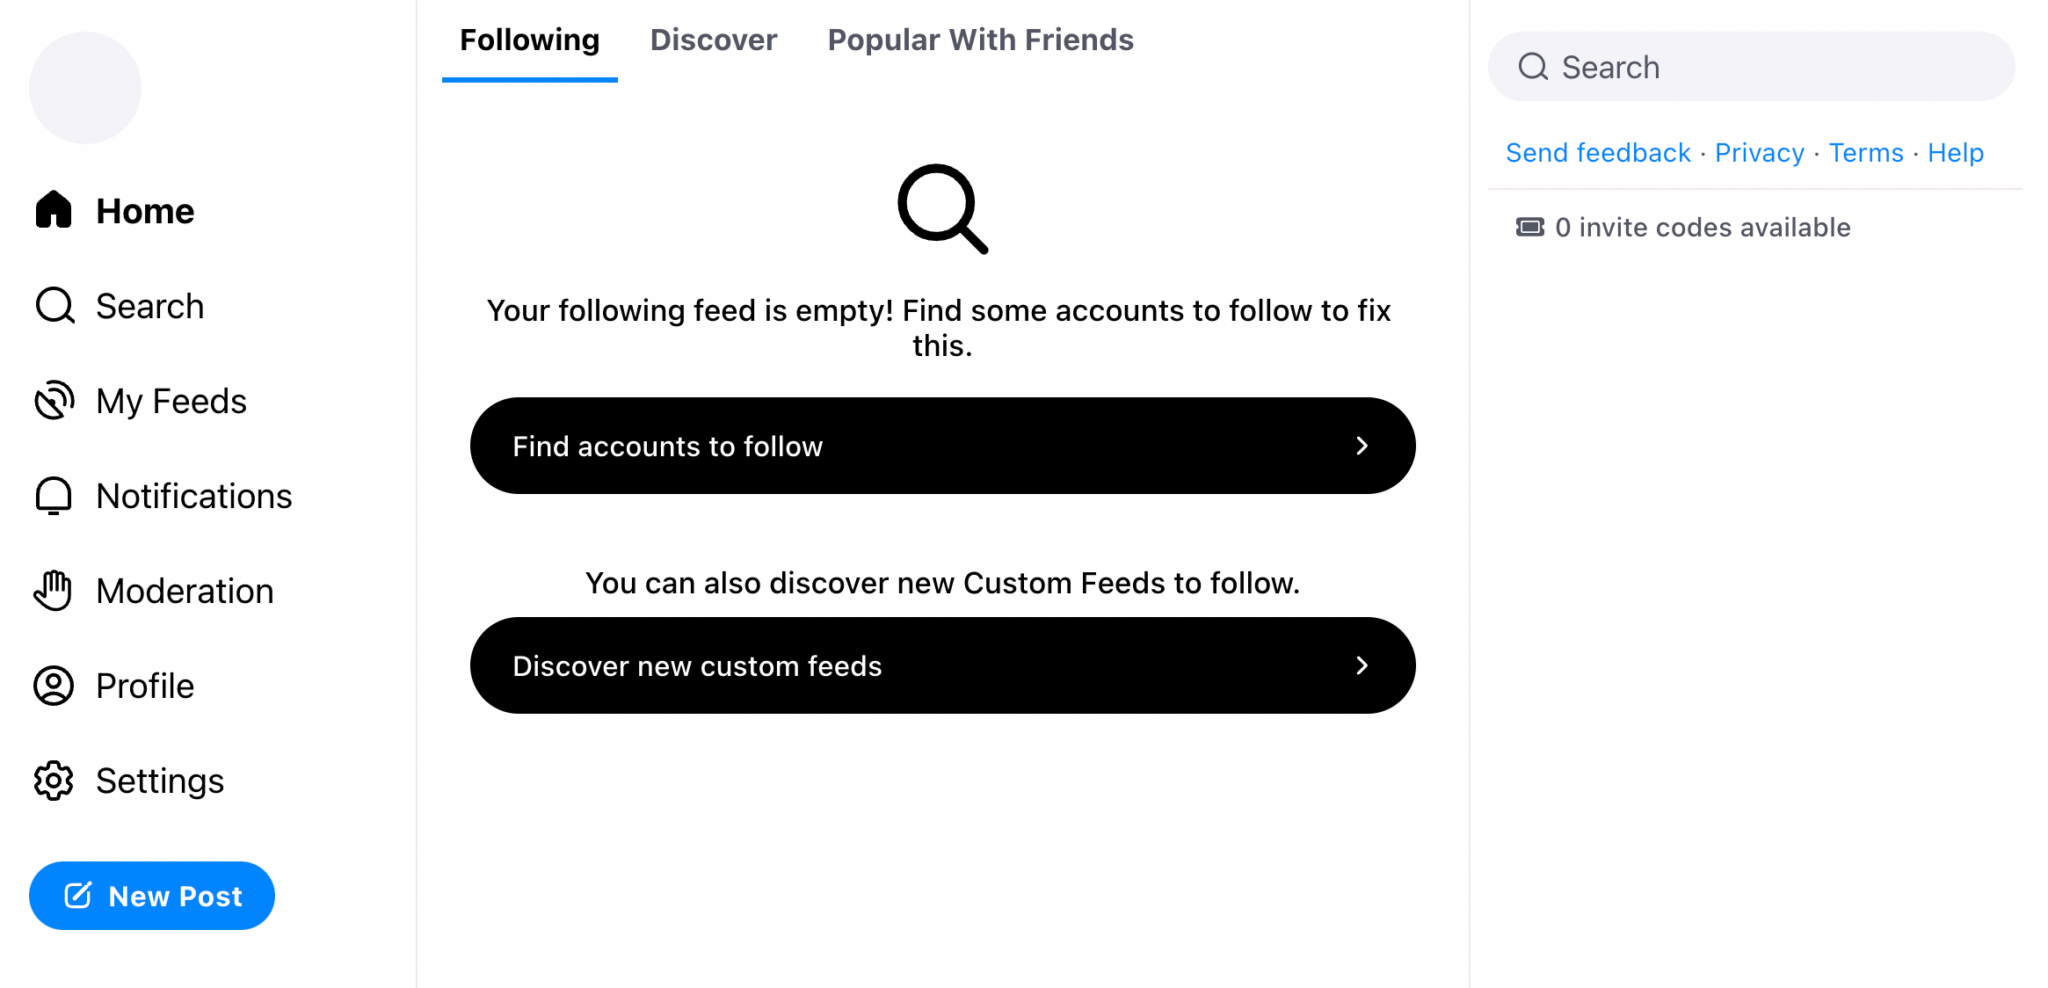
Task: Open Moderation using the hand icon
Action: [x=53, y=590]
